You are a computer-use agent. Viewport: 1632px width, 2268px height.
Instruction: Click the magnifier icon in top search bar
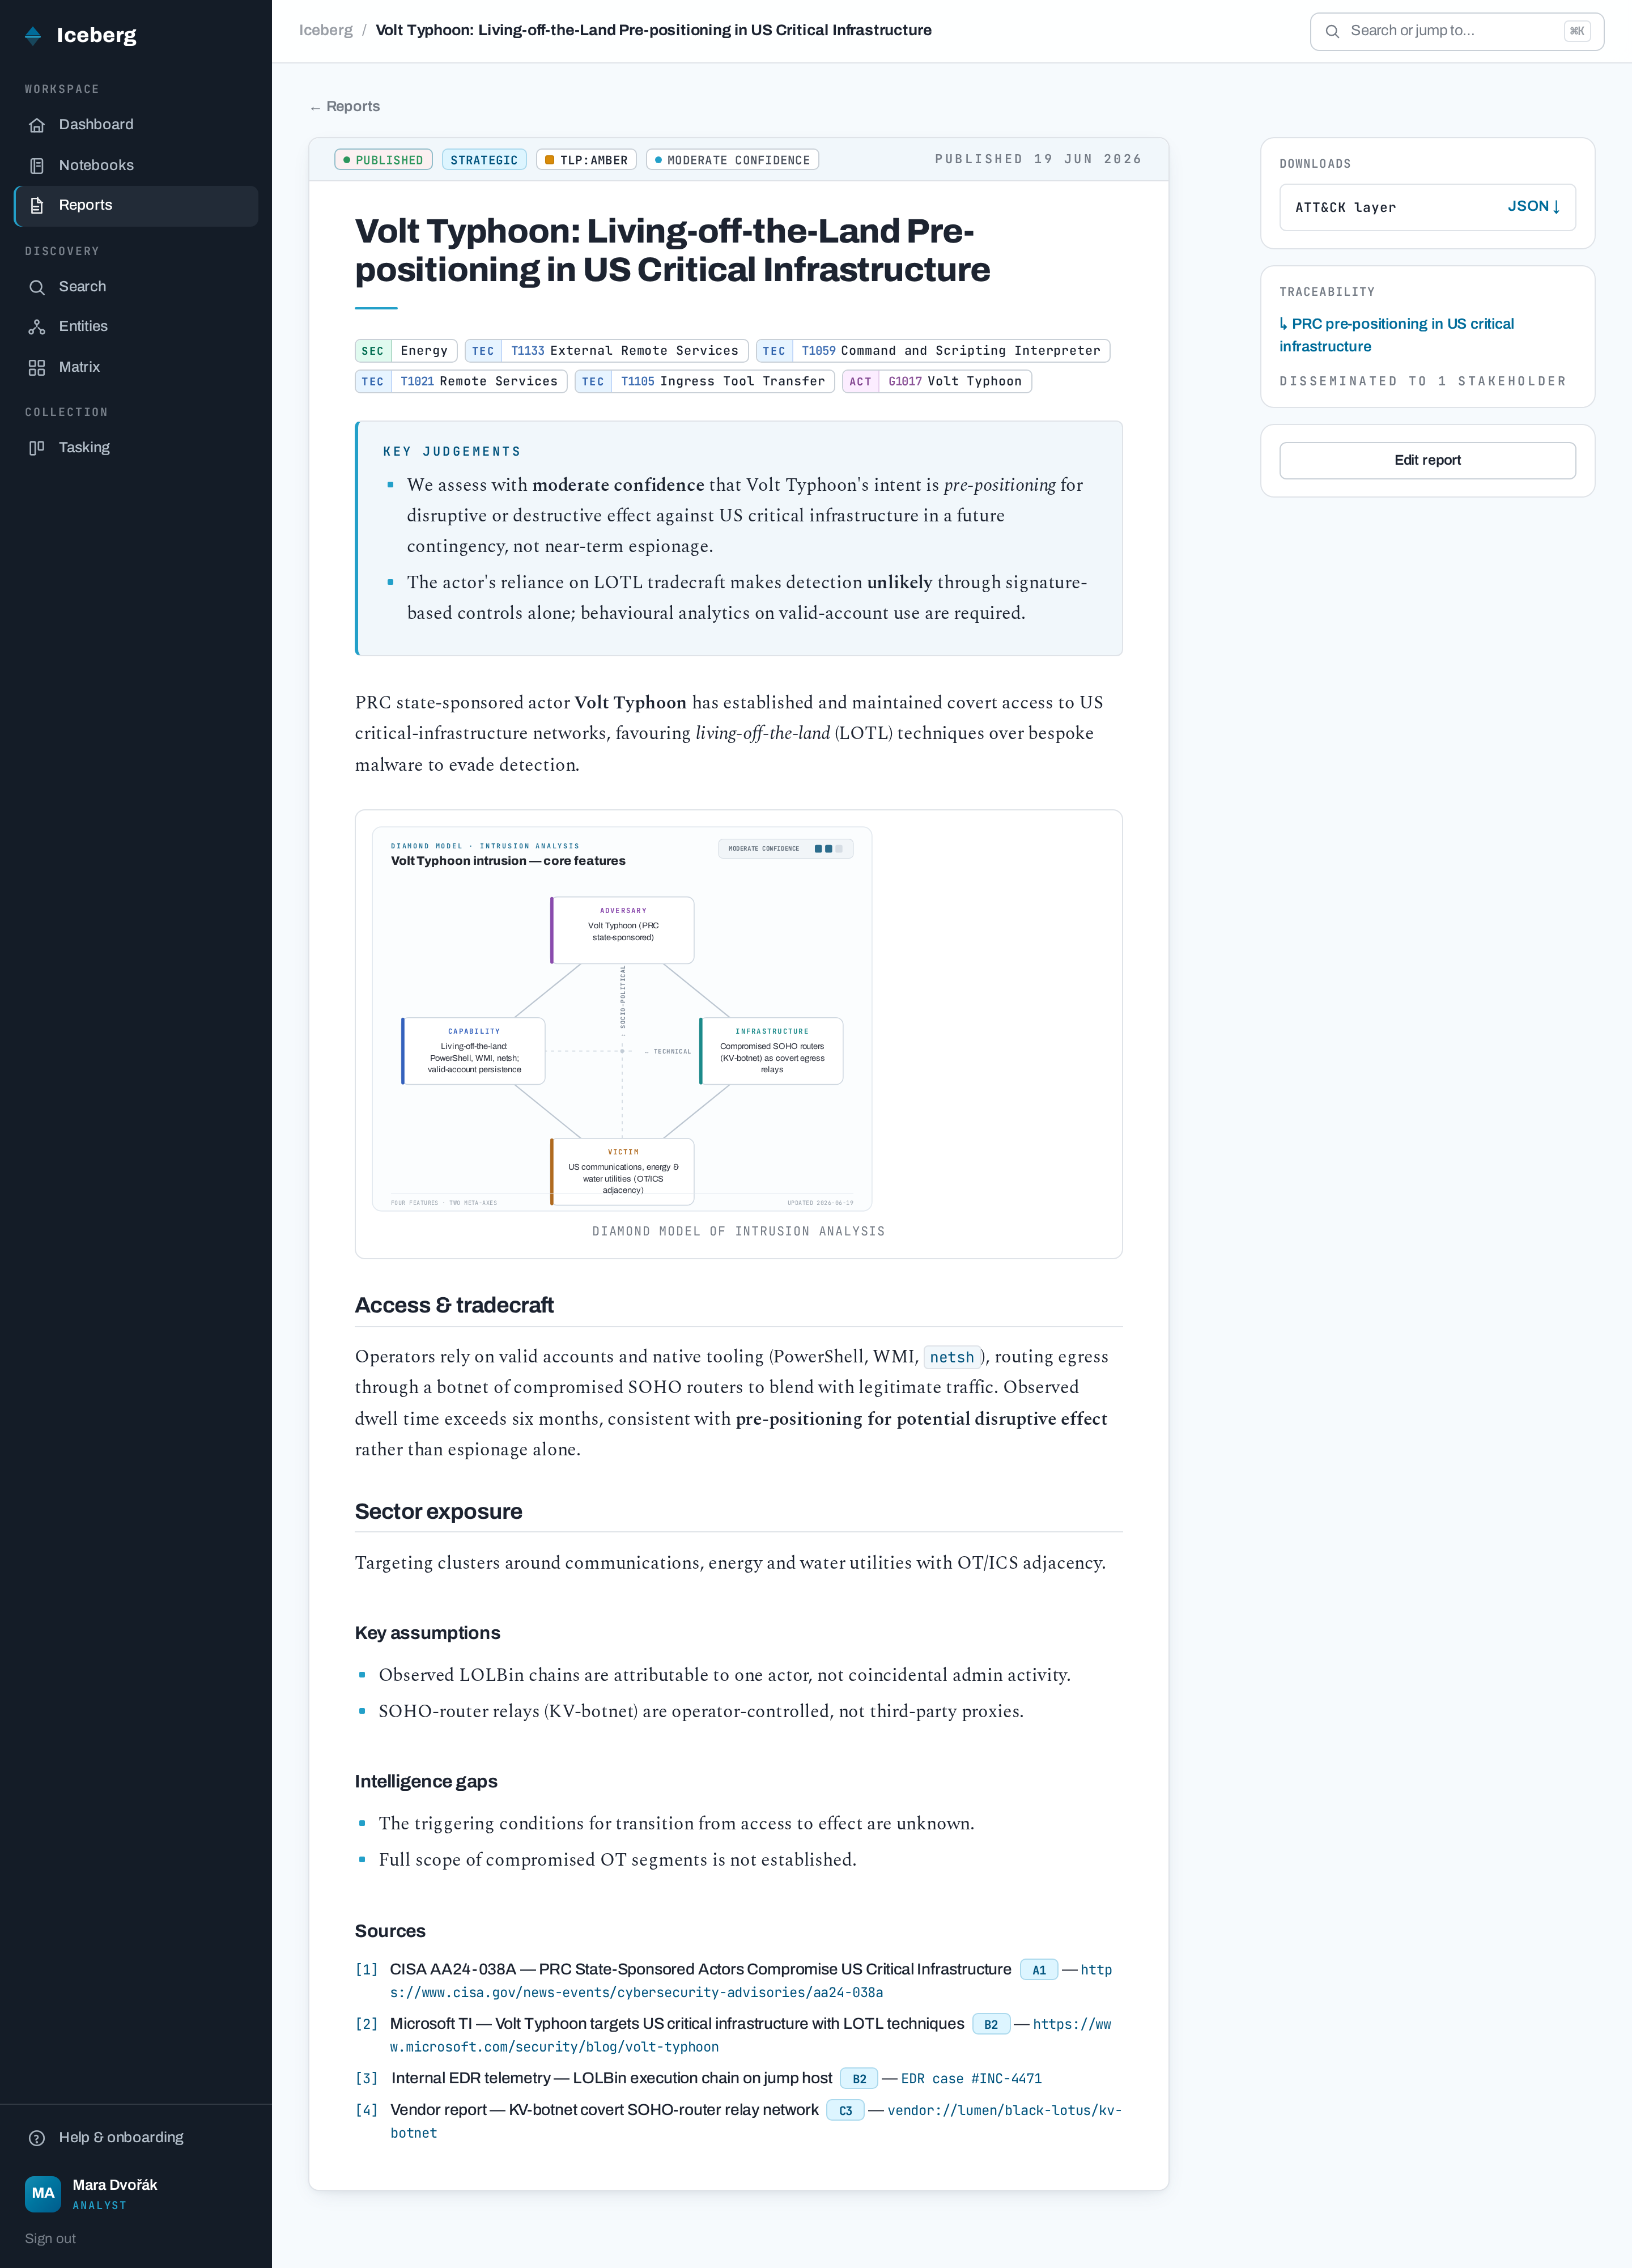tap(1332, 32)
